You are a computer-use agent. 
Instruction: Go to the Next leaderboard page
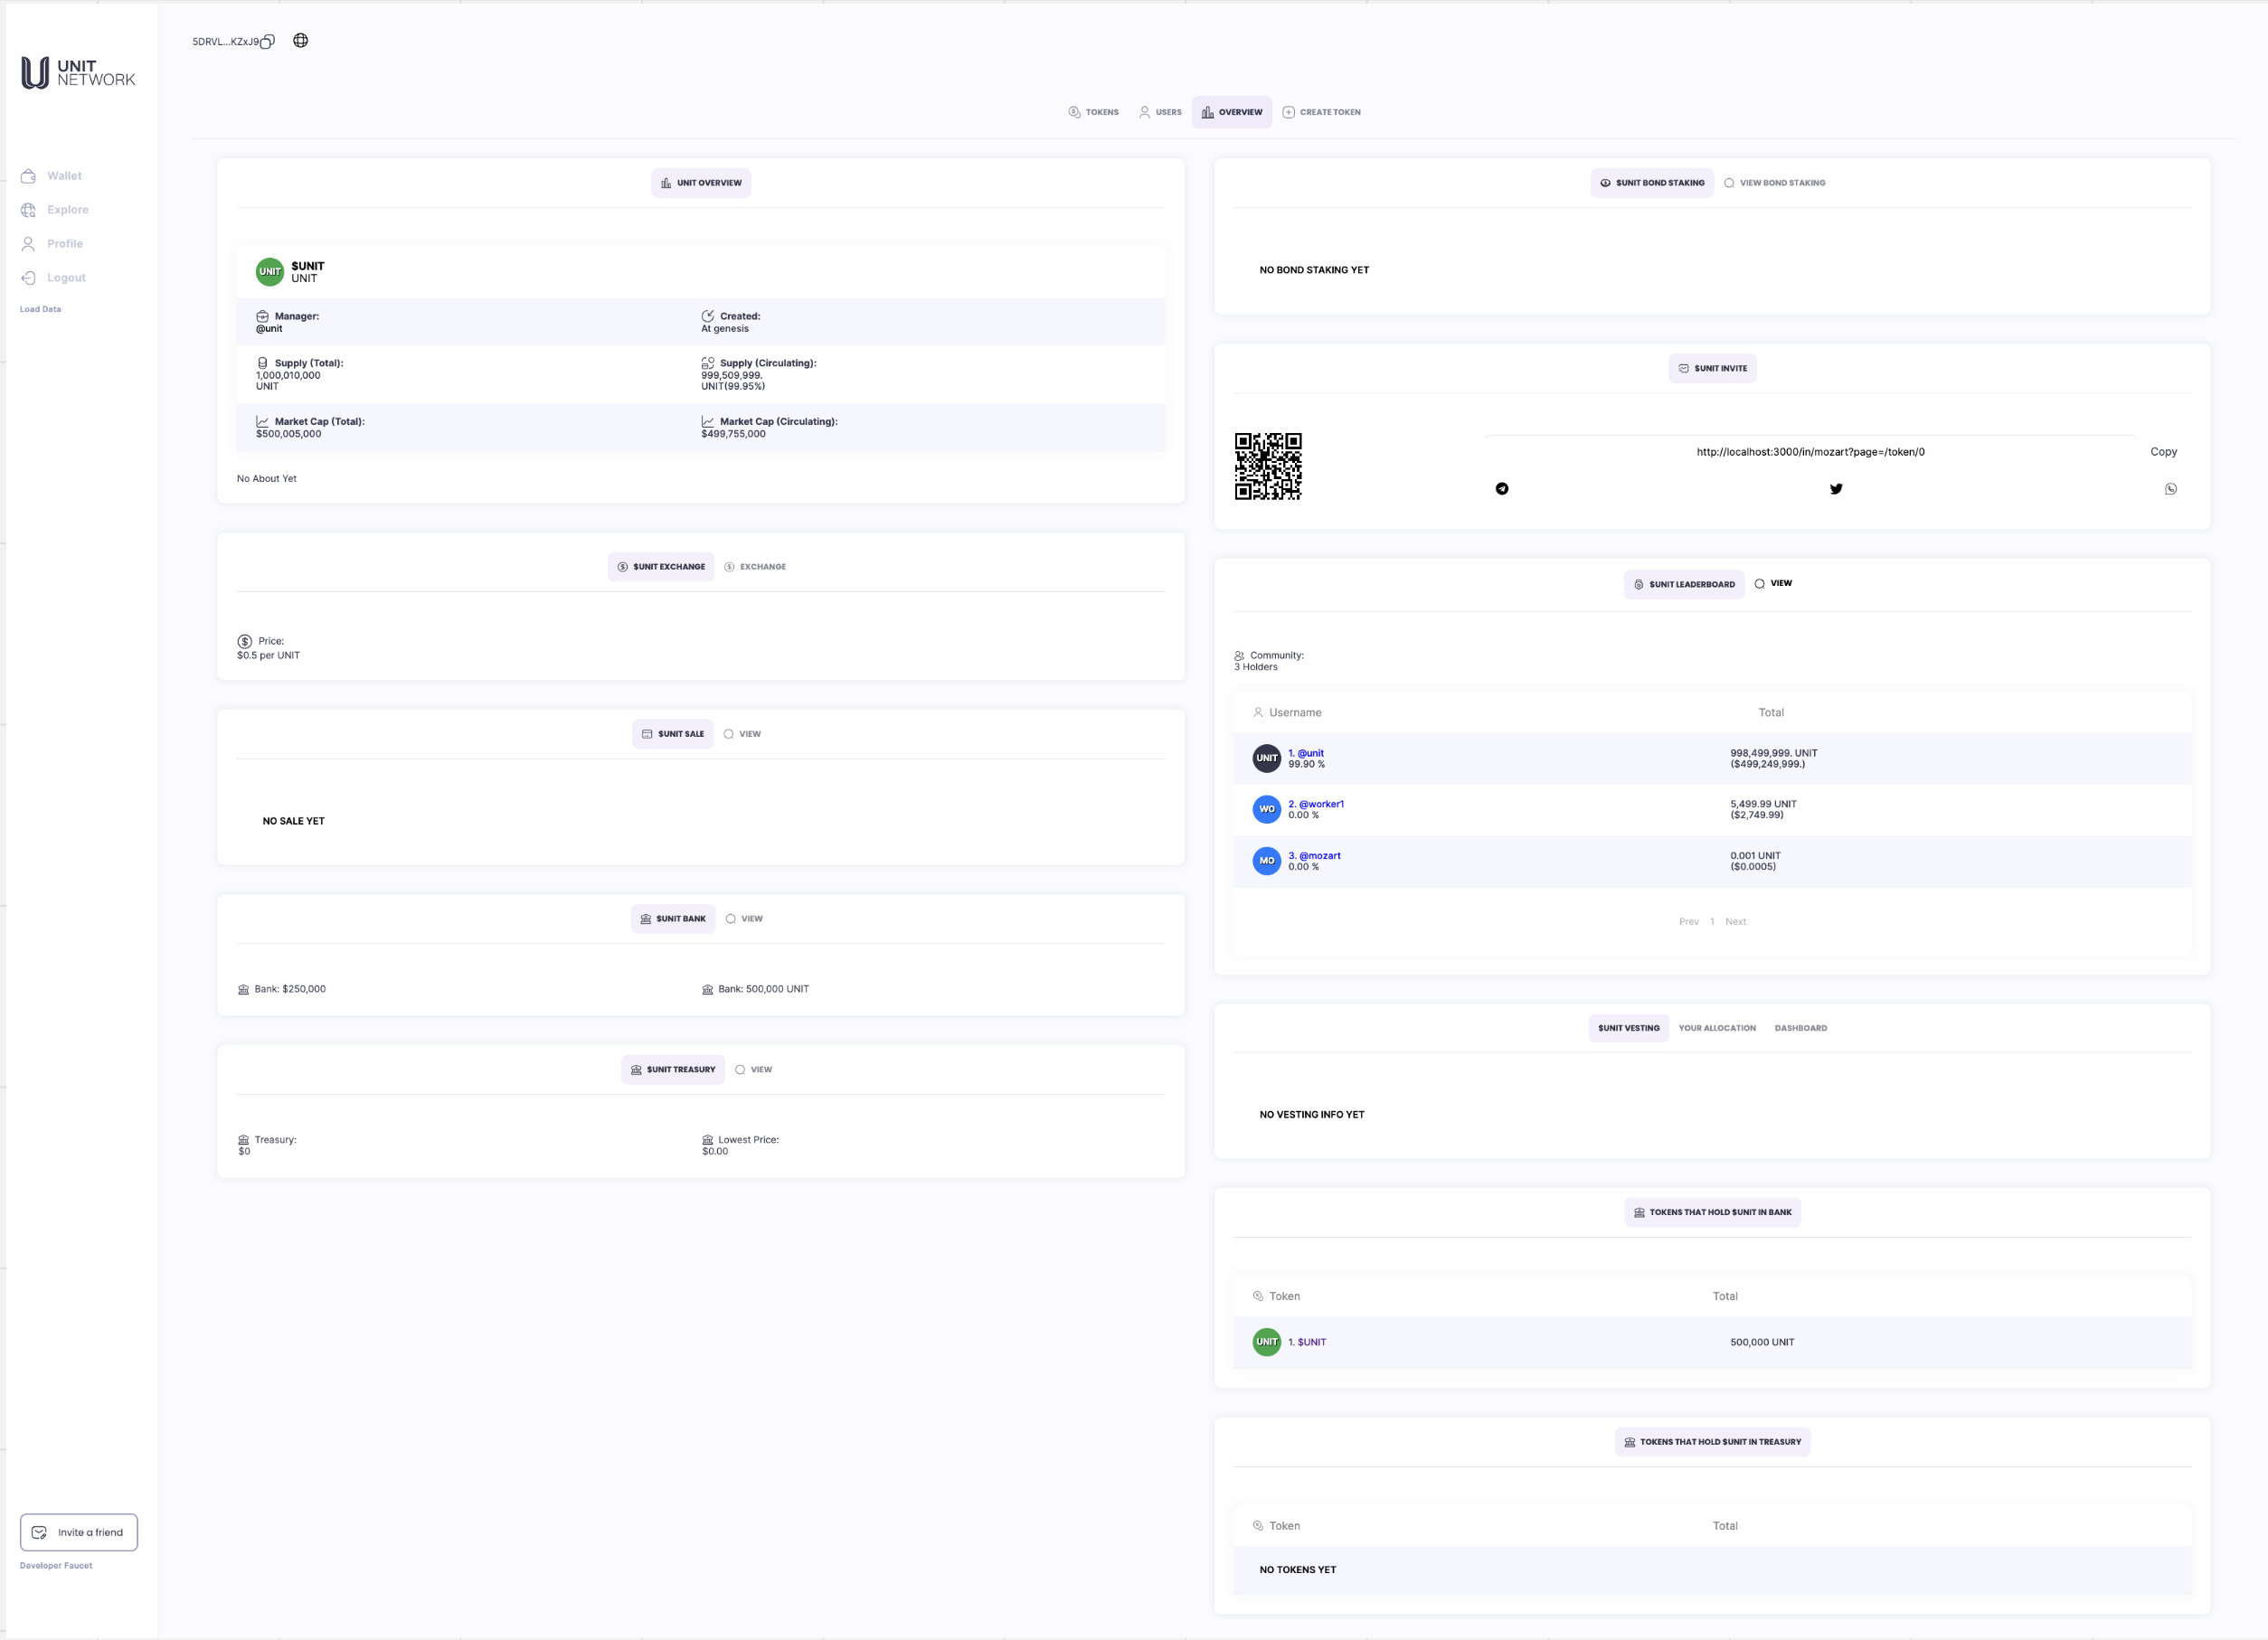coord(1735,922)
